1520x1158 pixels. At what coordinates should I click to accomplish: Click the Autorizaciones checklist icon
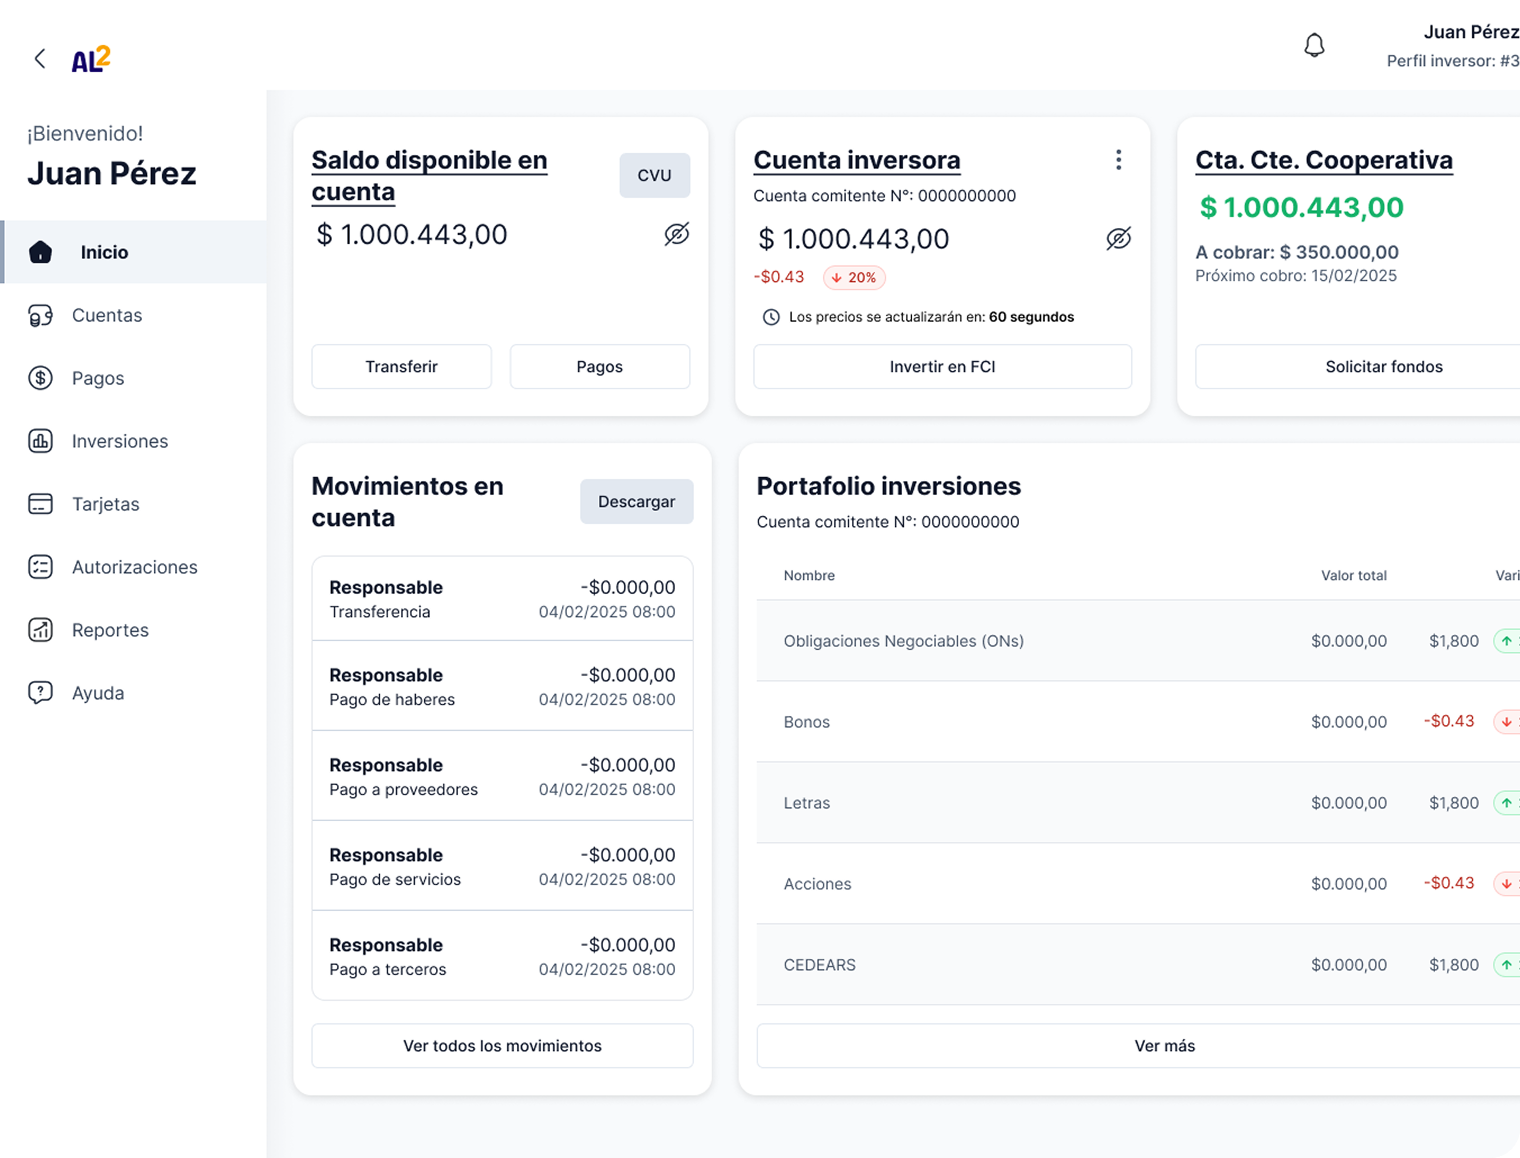pos(41,567)
